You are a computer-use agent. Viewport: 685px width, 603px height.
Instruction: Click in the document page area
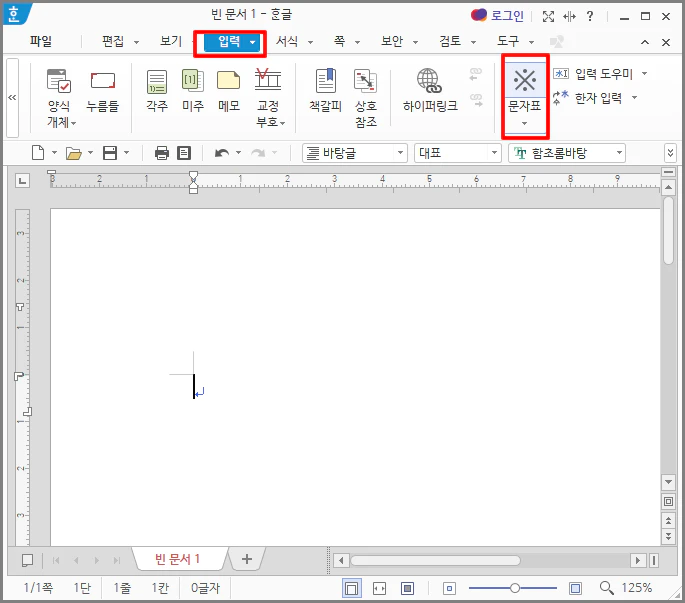click(x=355, y=377)
